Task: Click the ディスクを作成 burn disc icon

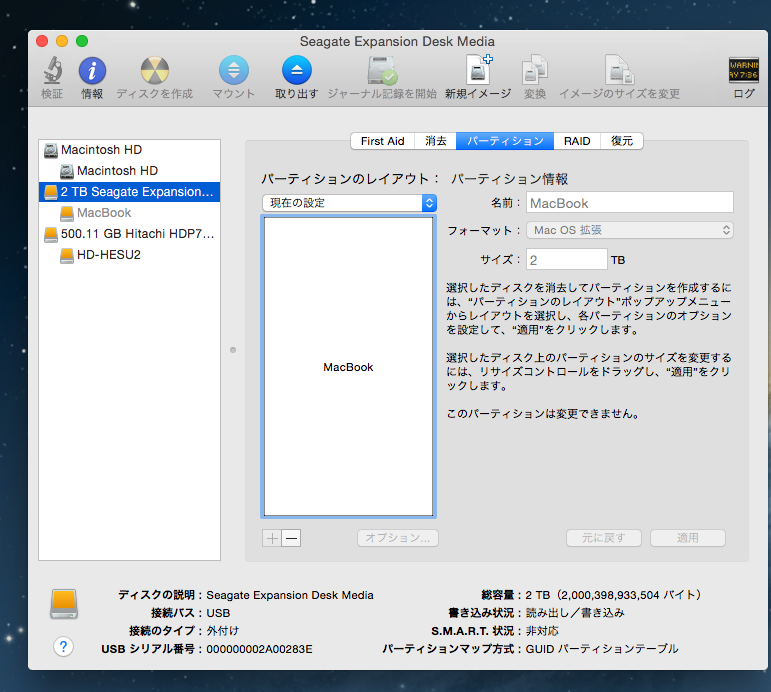Action: (154, 71)
